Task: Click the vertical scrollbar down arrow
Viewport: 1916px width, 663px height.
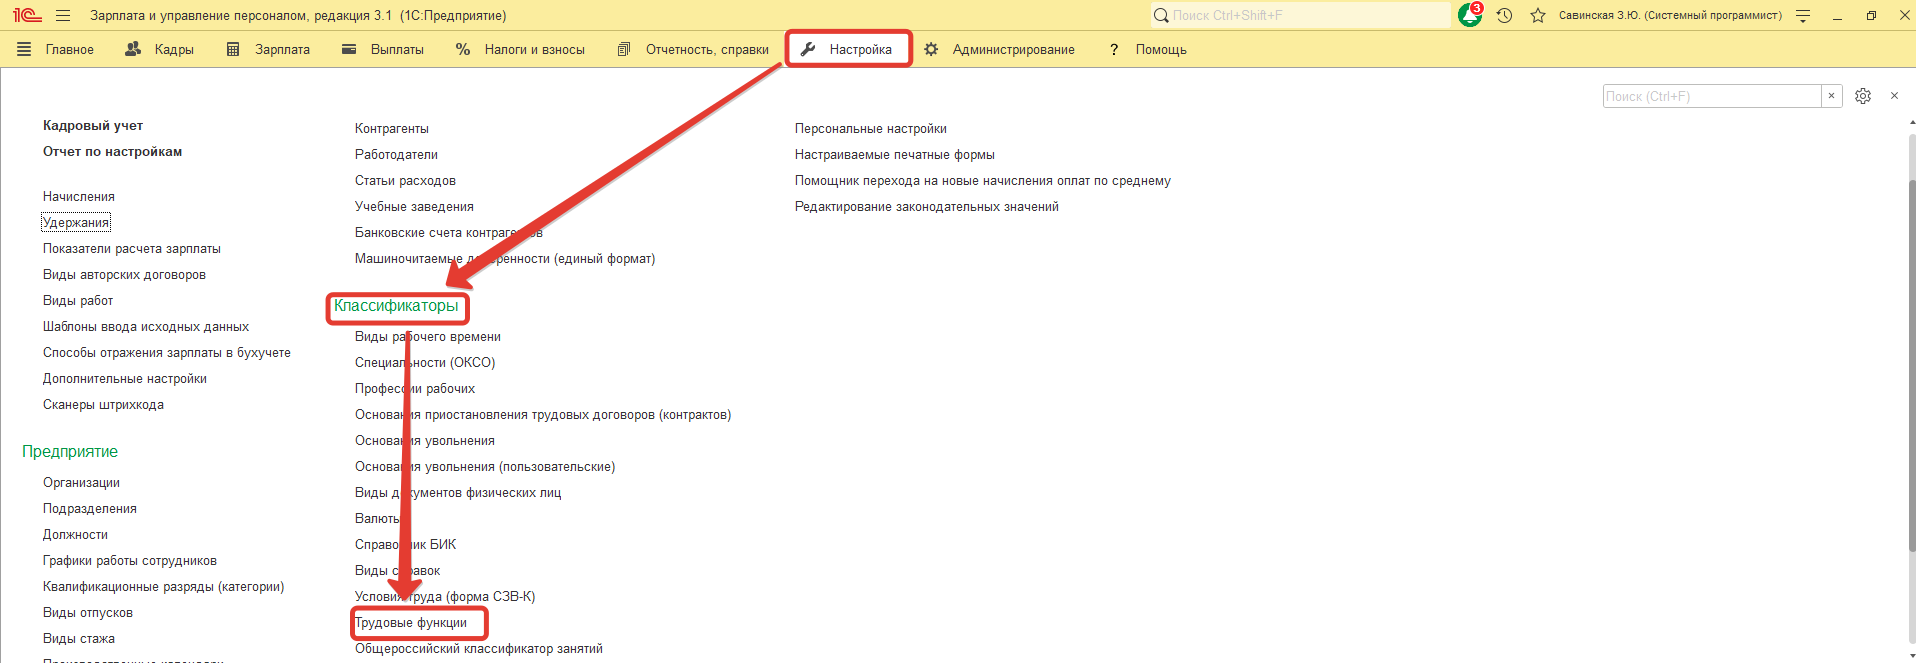Action: click(x=1911, y=656)
